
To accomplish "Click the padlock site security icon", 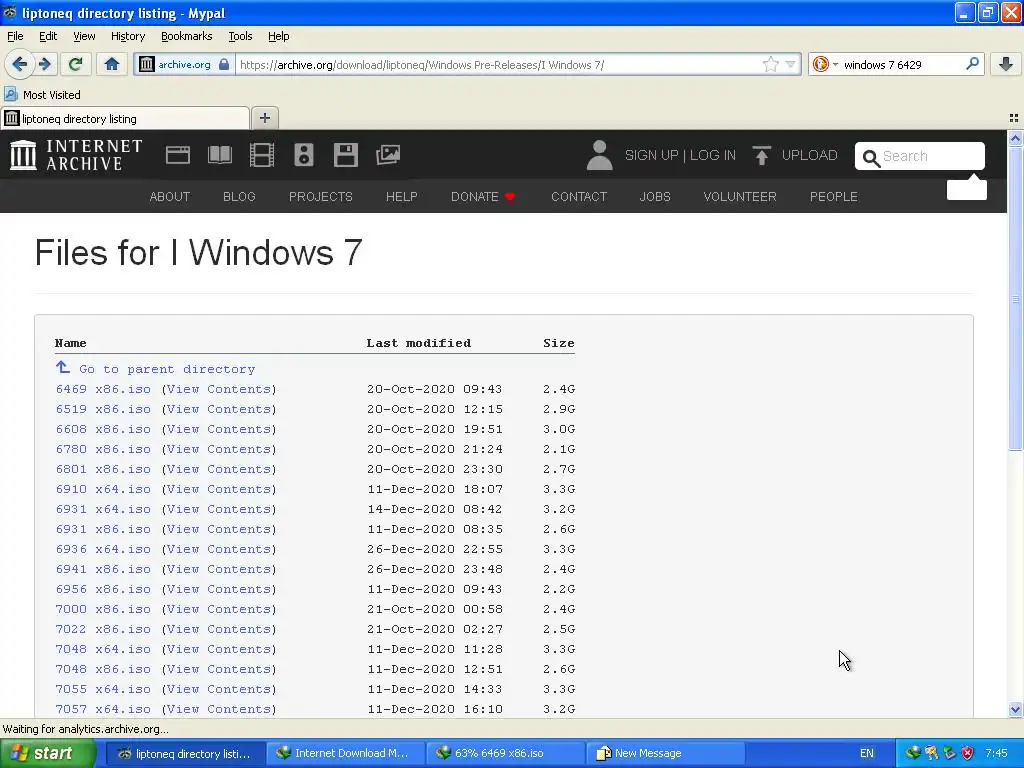I will (x=224, y=64).
